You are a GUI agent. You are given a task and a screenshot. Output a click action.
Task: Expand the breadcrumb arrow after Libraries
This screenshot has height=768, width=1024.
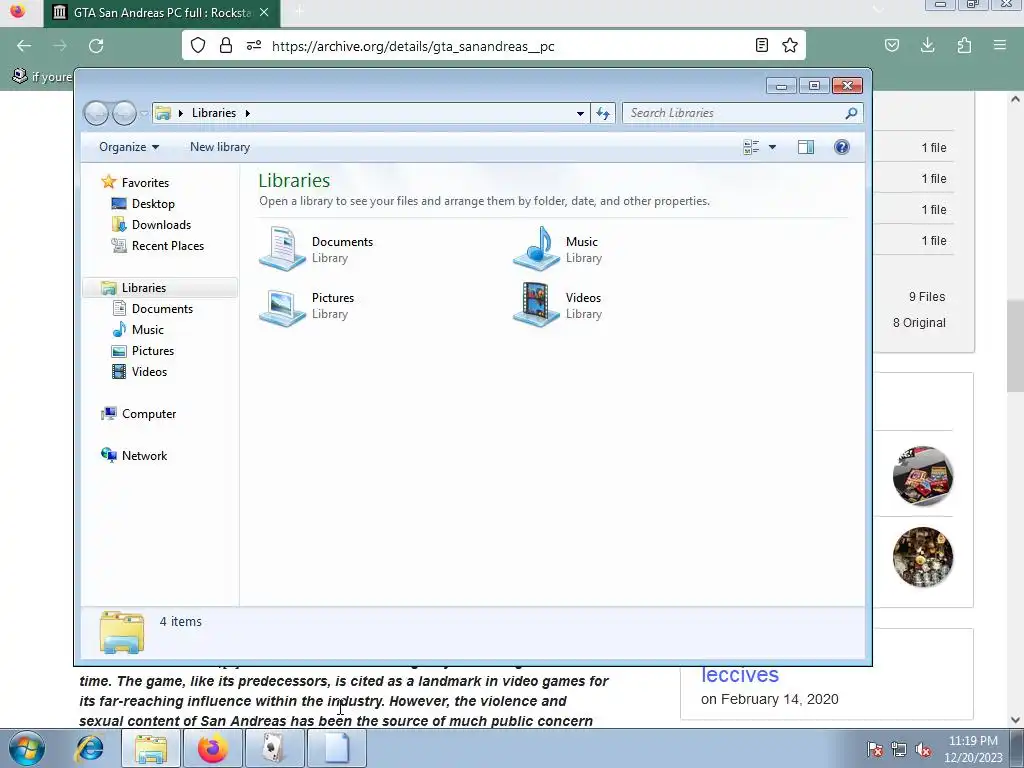click(x=248, y=113)
